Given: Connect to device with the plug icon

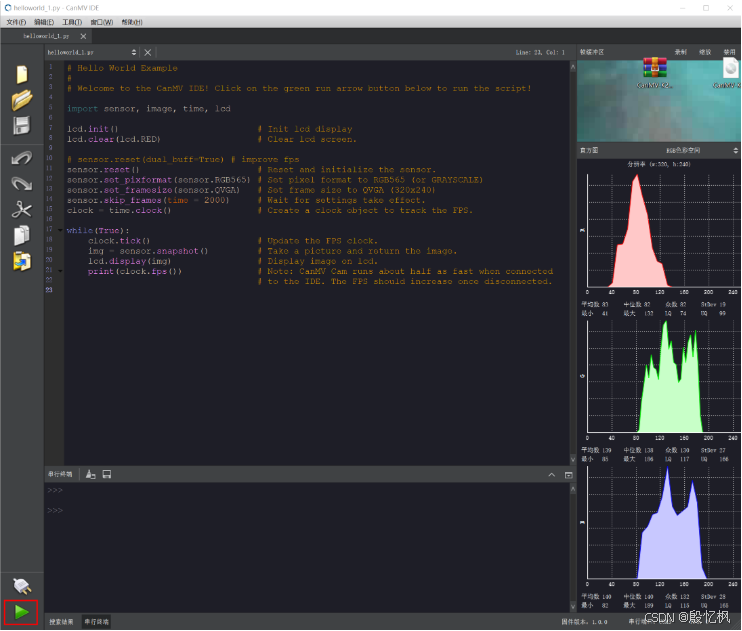Looking at the screenshot, I should (22, 587).
